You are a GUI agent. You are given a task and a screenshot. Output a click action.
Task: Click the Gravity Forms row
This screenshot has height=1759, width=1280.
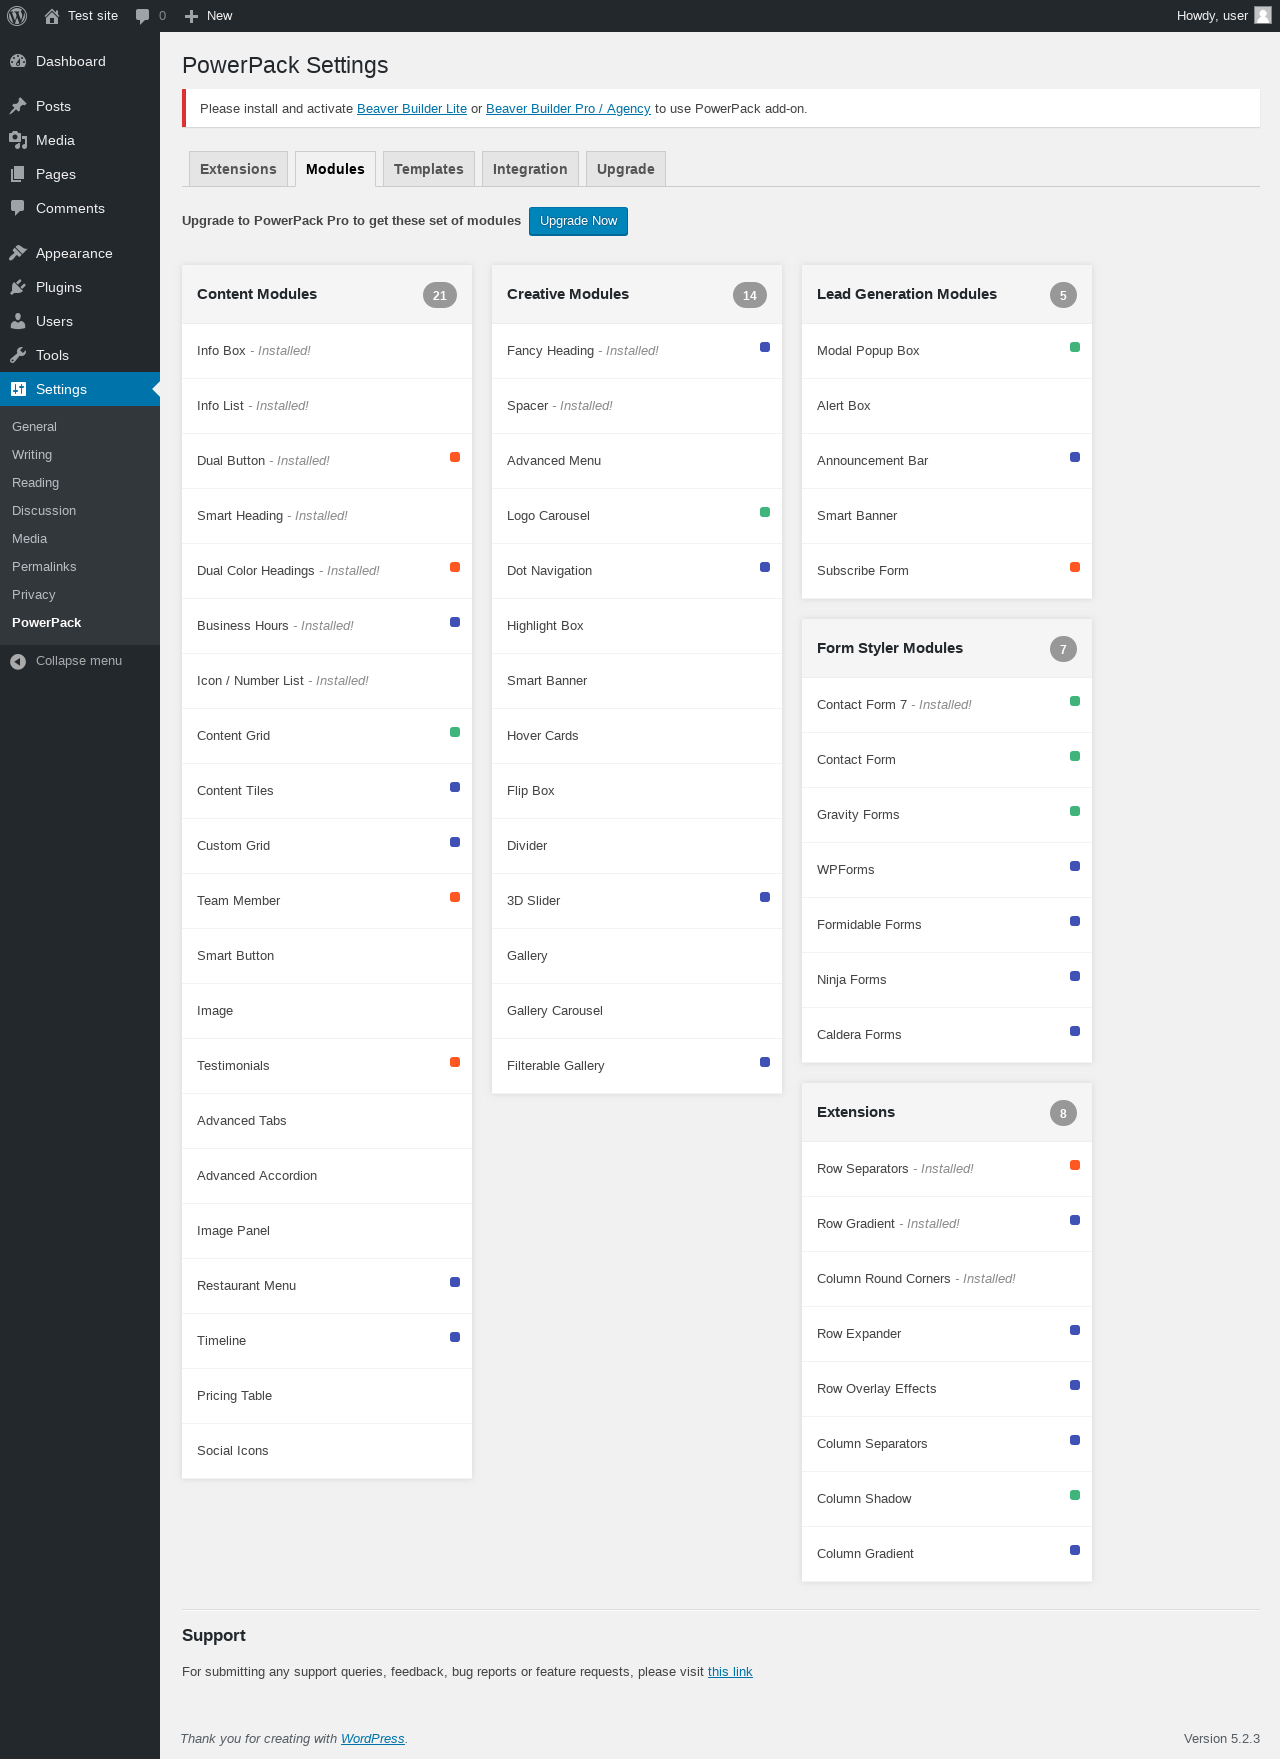[947, 815]
